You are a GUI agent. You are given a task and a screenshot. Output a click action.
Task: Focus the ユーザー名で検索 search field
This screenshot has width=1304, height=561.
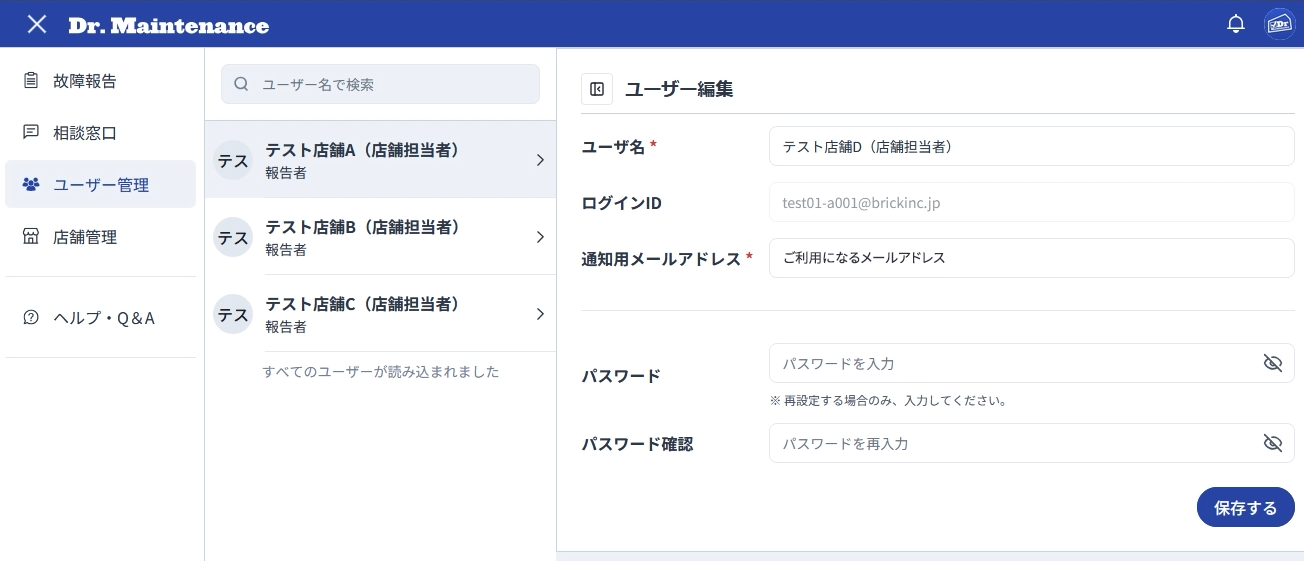coord(380,85)
